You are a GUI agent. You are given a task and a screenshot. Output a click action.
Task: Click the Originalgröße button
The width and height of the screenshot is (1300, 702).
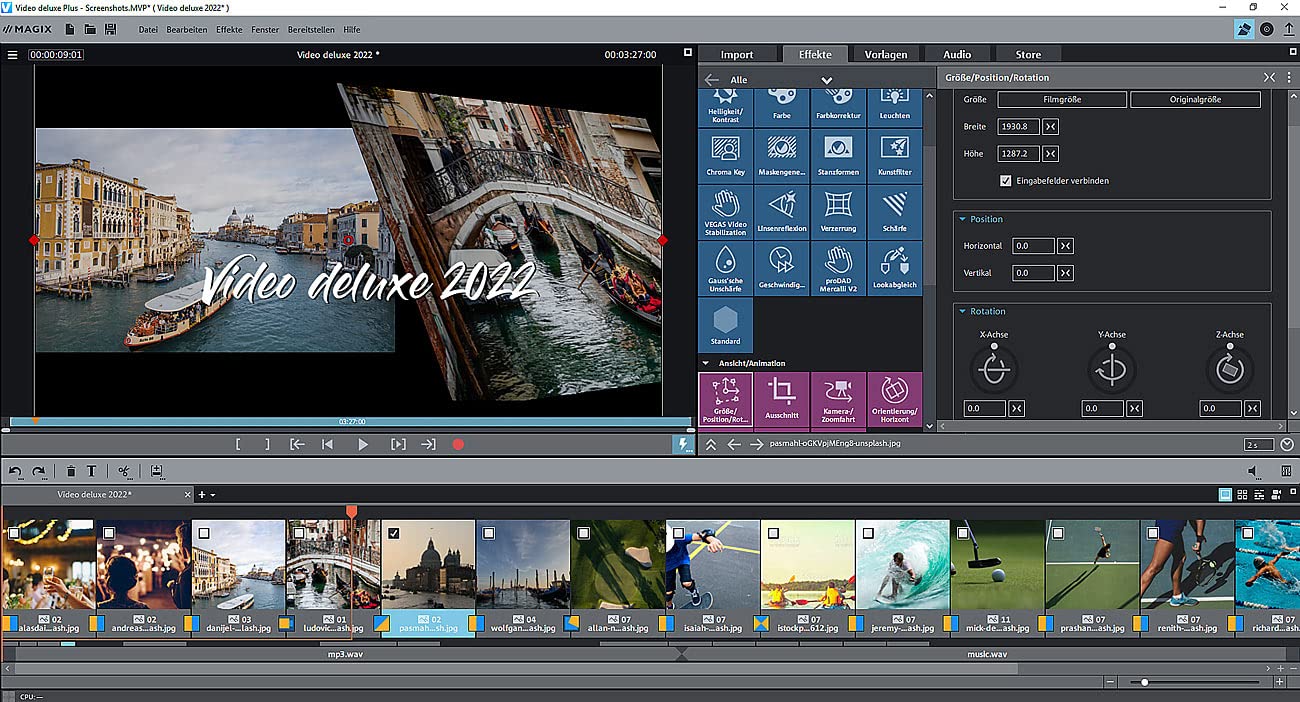1195,99
